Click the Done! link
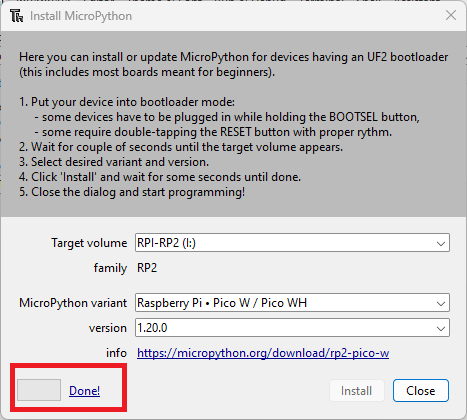 coord(84,390)
